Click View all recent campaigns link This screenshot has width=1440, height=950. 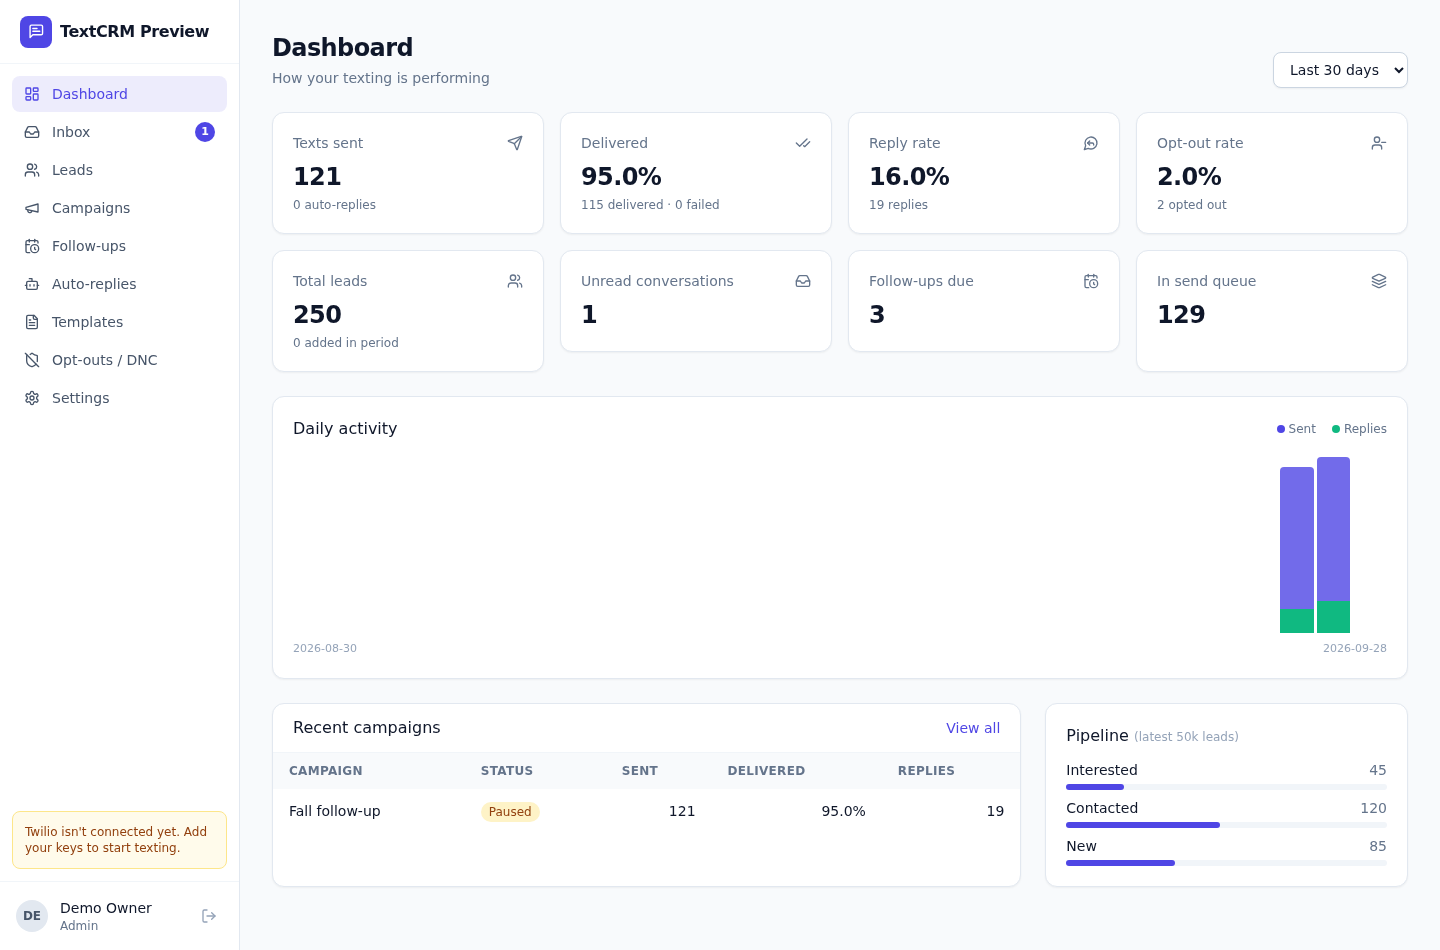973,728
